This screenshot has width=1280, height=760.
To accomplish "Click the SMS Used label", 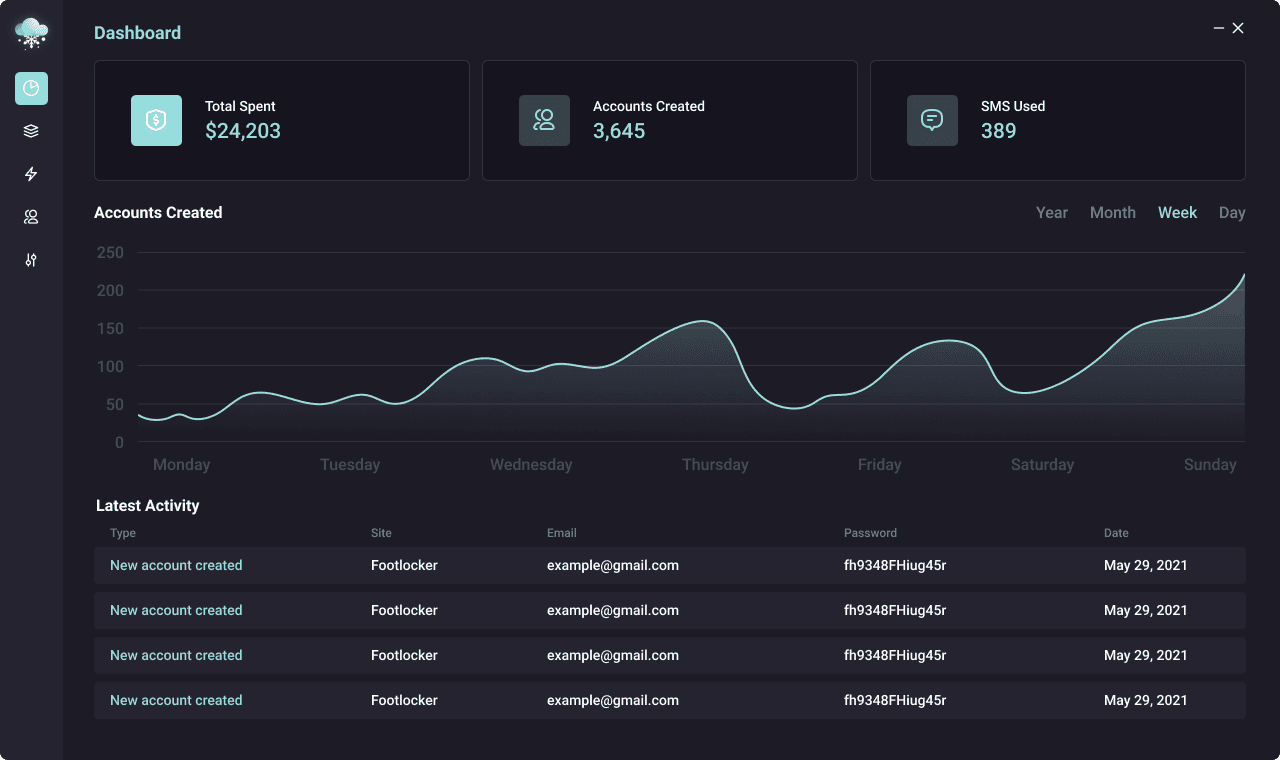I will click(x=1013, y=106).
